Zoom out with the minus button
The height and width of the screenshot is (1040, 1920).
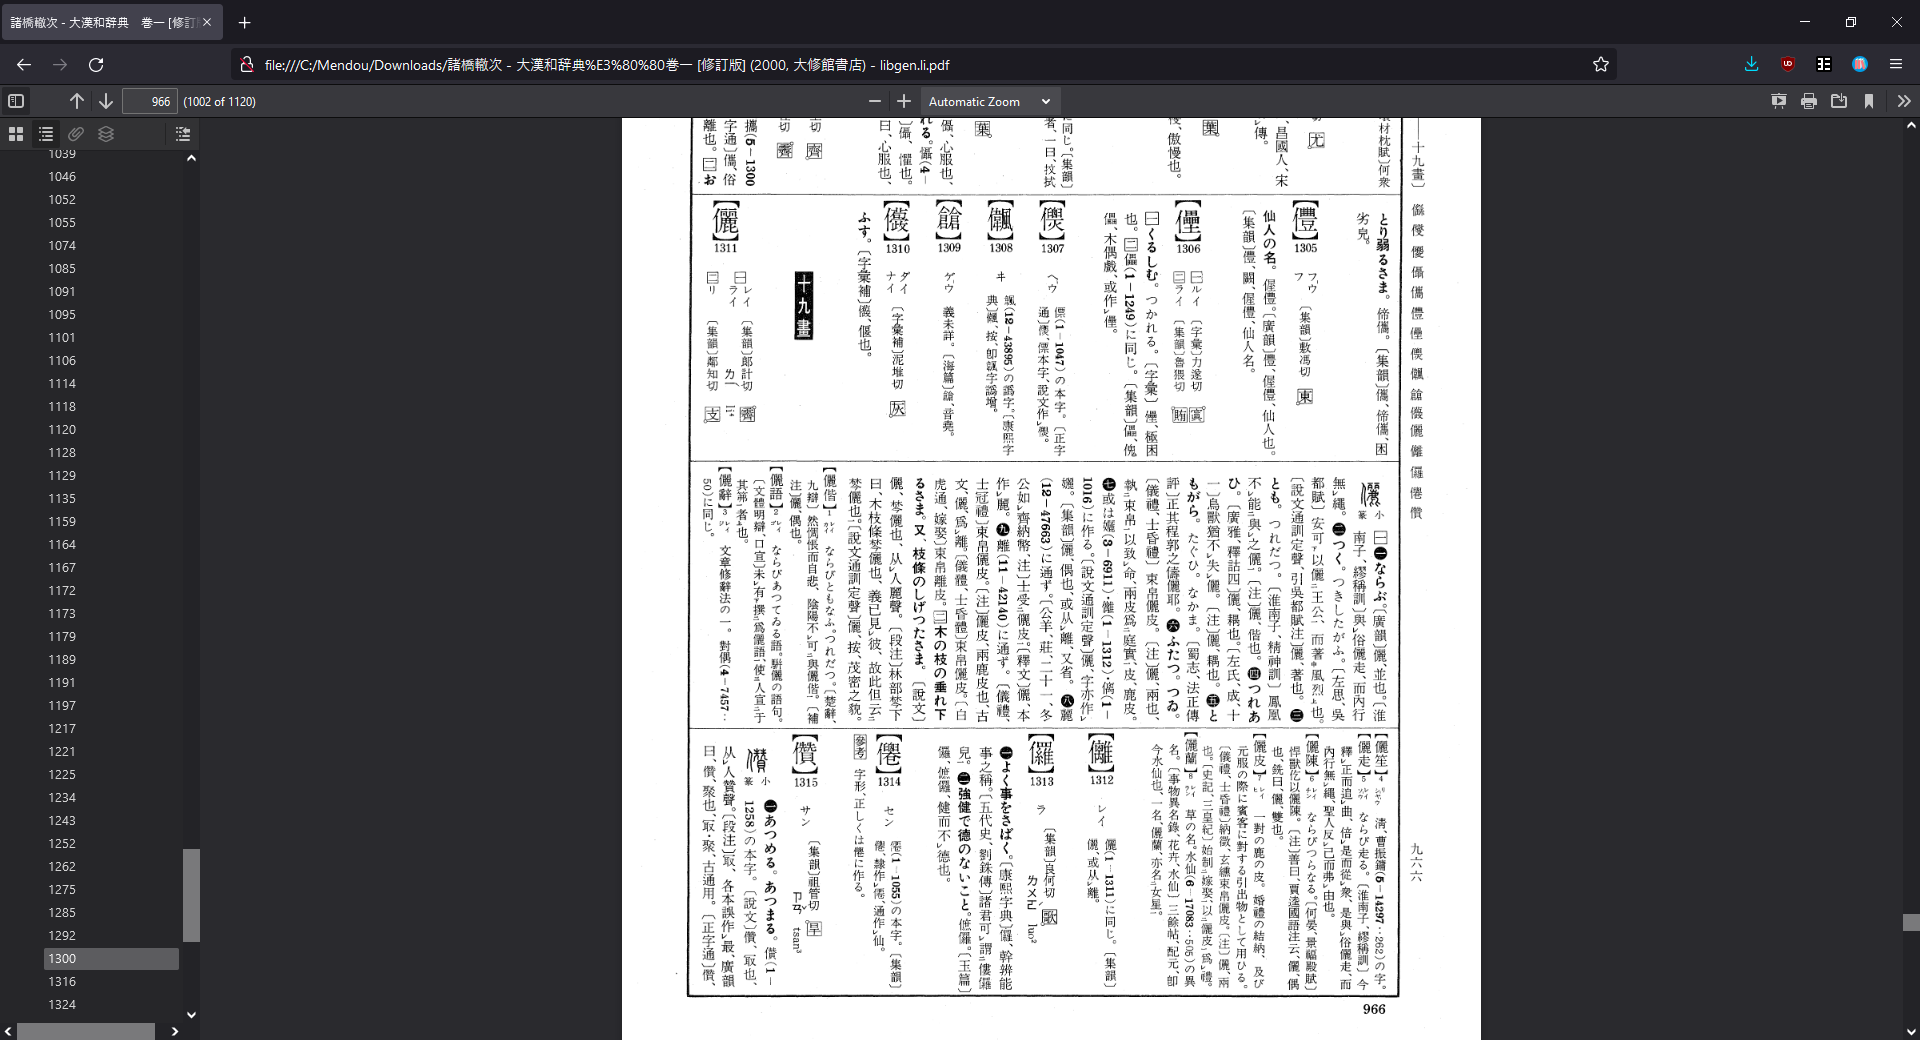875,101
